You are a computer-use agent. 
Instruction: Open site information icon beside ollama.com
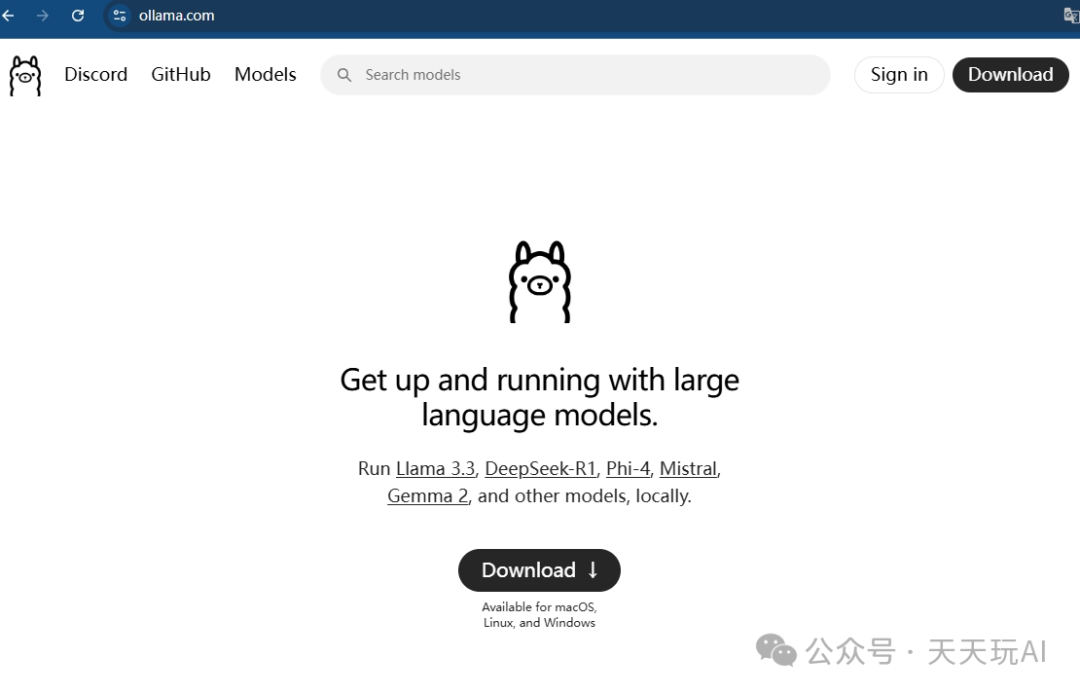pyautogui.click(x=119, y=15)
